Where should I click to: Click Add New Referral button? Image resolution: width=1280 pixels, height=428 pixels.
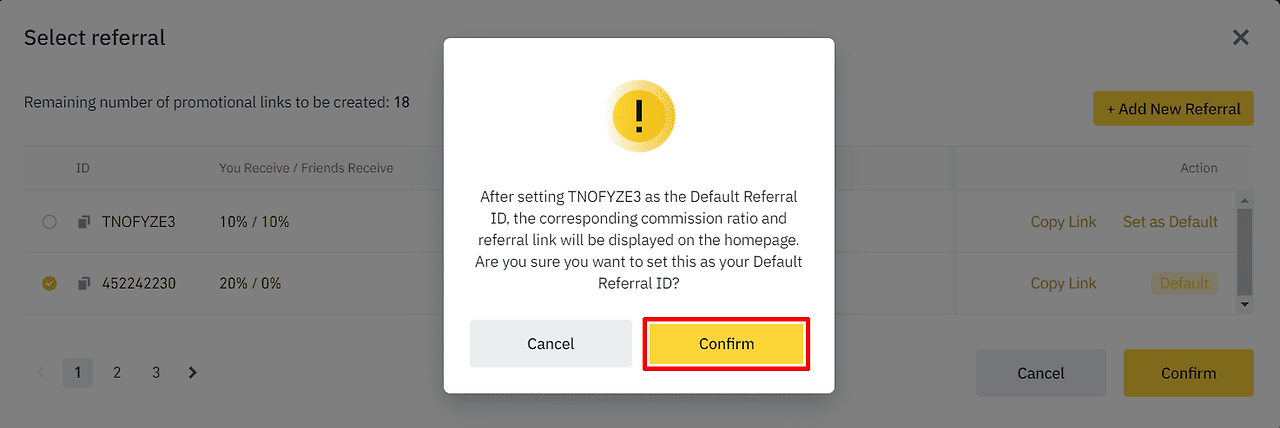tap(1173, 109)
